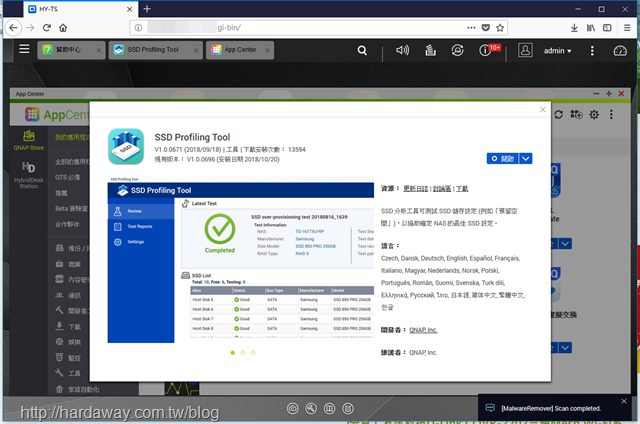This screenshot has height=424, width=640.
Task: Expand the admin user dropdown
Action: [x=557, y=51]
